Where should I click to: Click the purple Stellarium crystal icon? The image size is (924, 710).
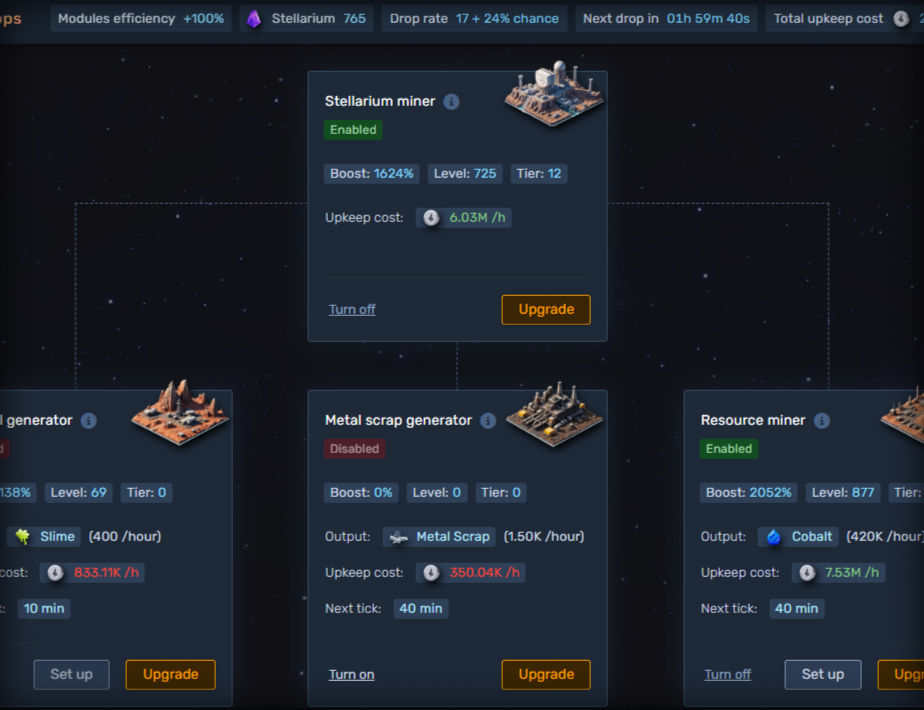click(254, 19)
